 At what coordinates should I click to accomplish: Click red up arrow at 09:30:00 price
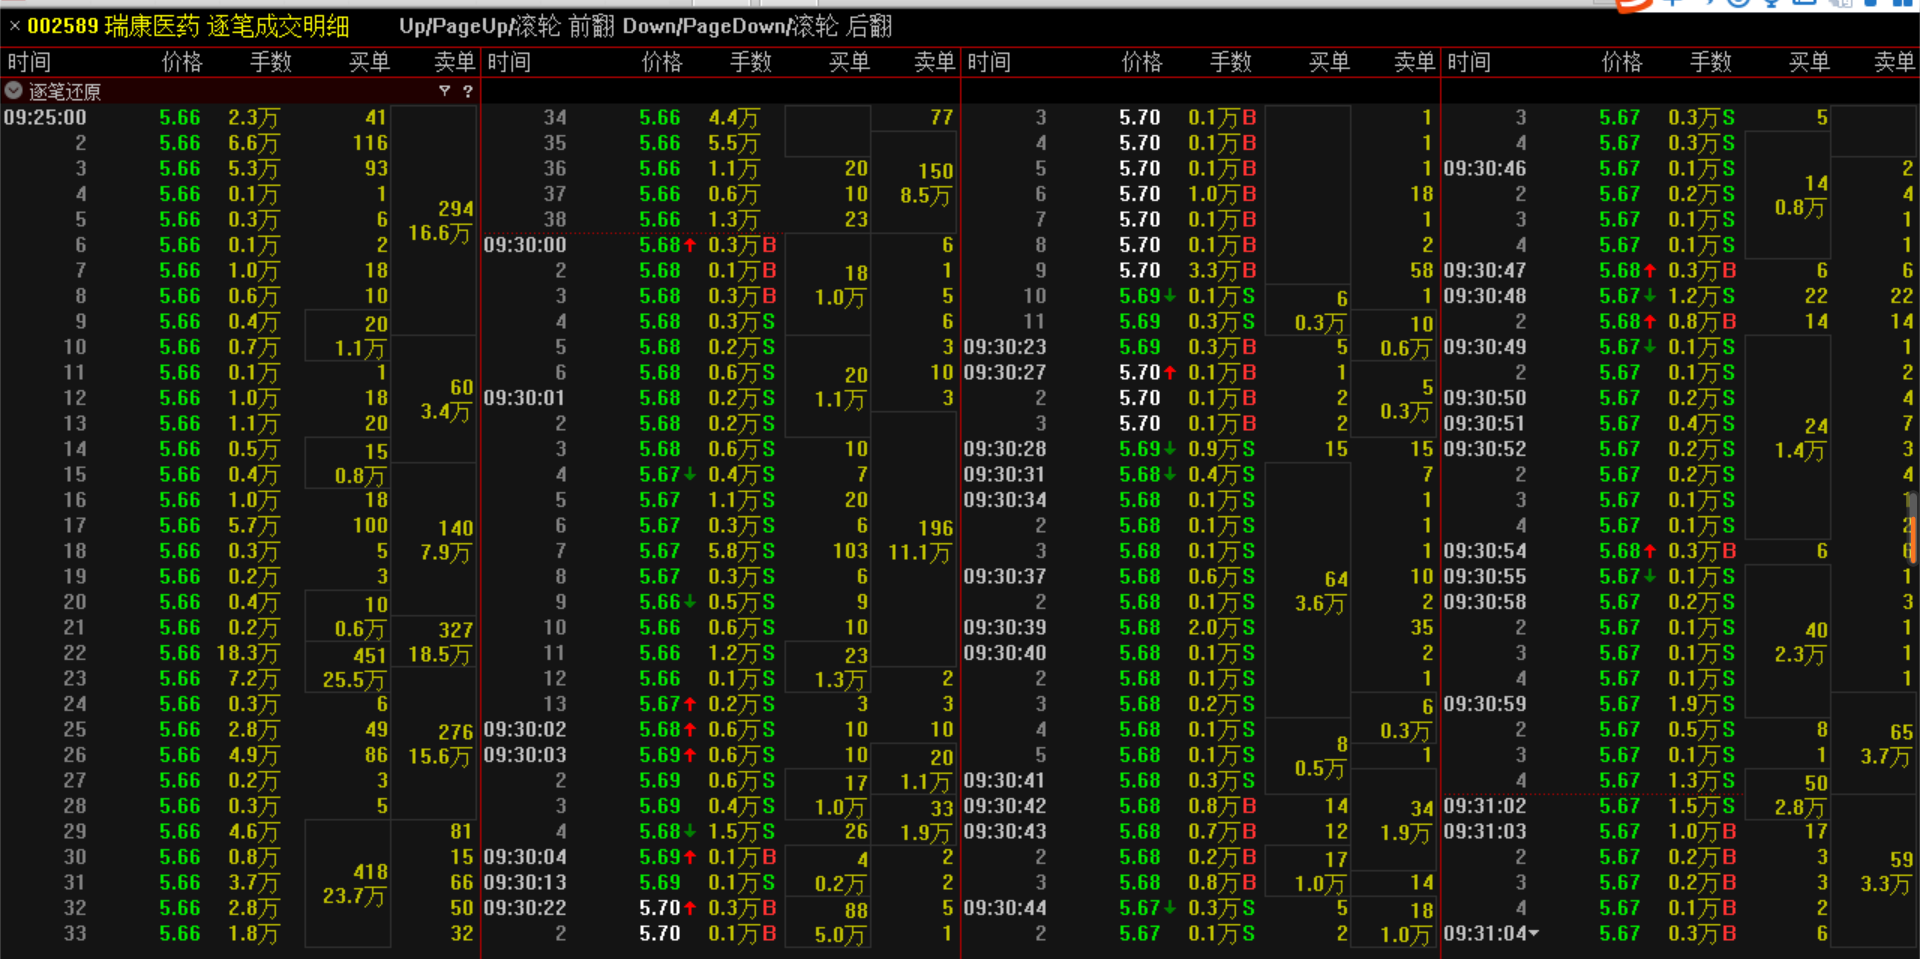[x=690, y=245]
